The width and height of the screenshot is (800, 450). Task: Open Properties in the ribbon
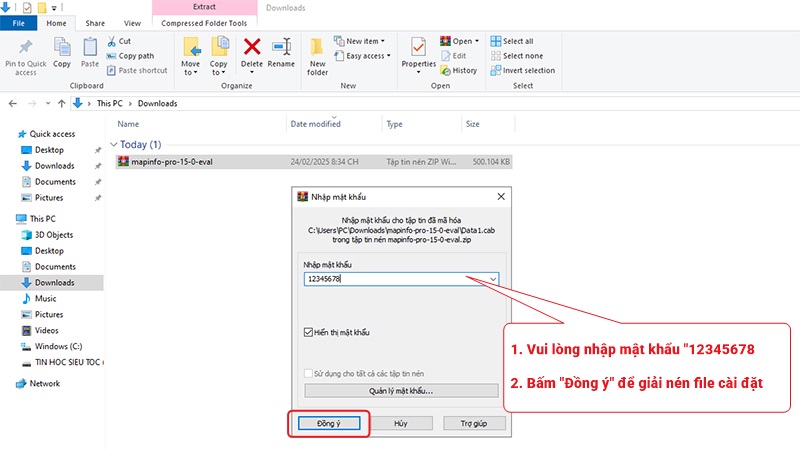pos(418,55)
